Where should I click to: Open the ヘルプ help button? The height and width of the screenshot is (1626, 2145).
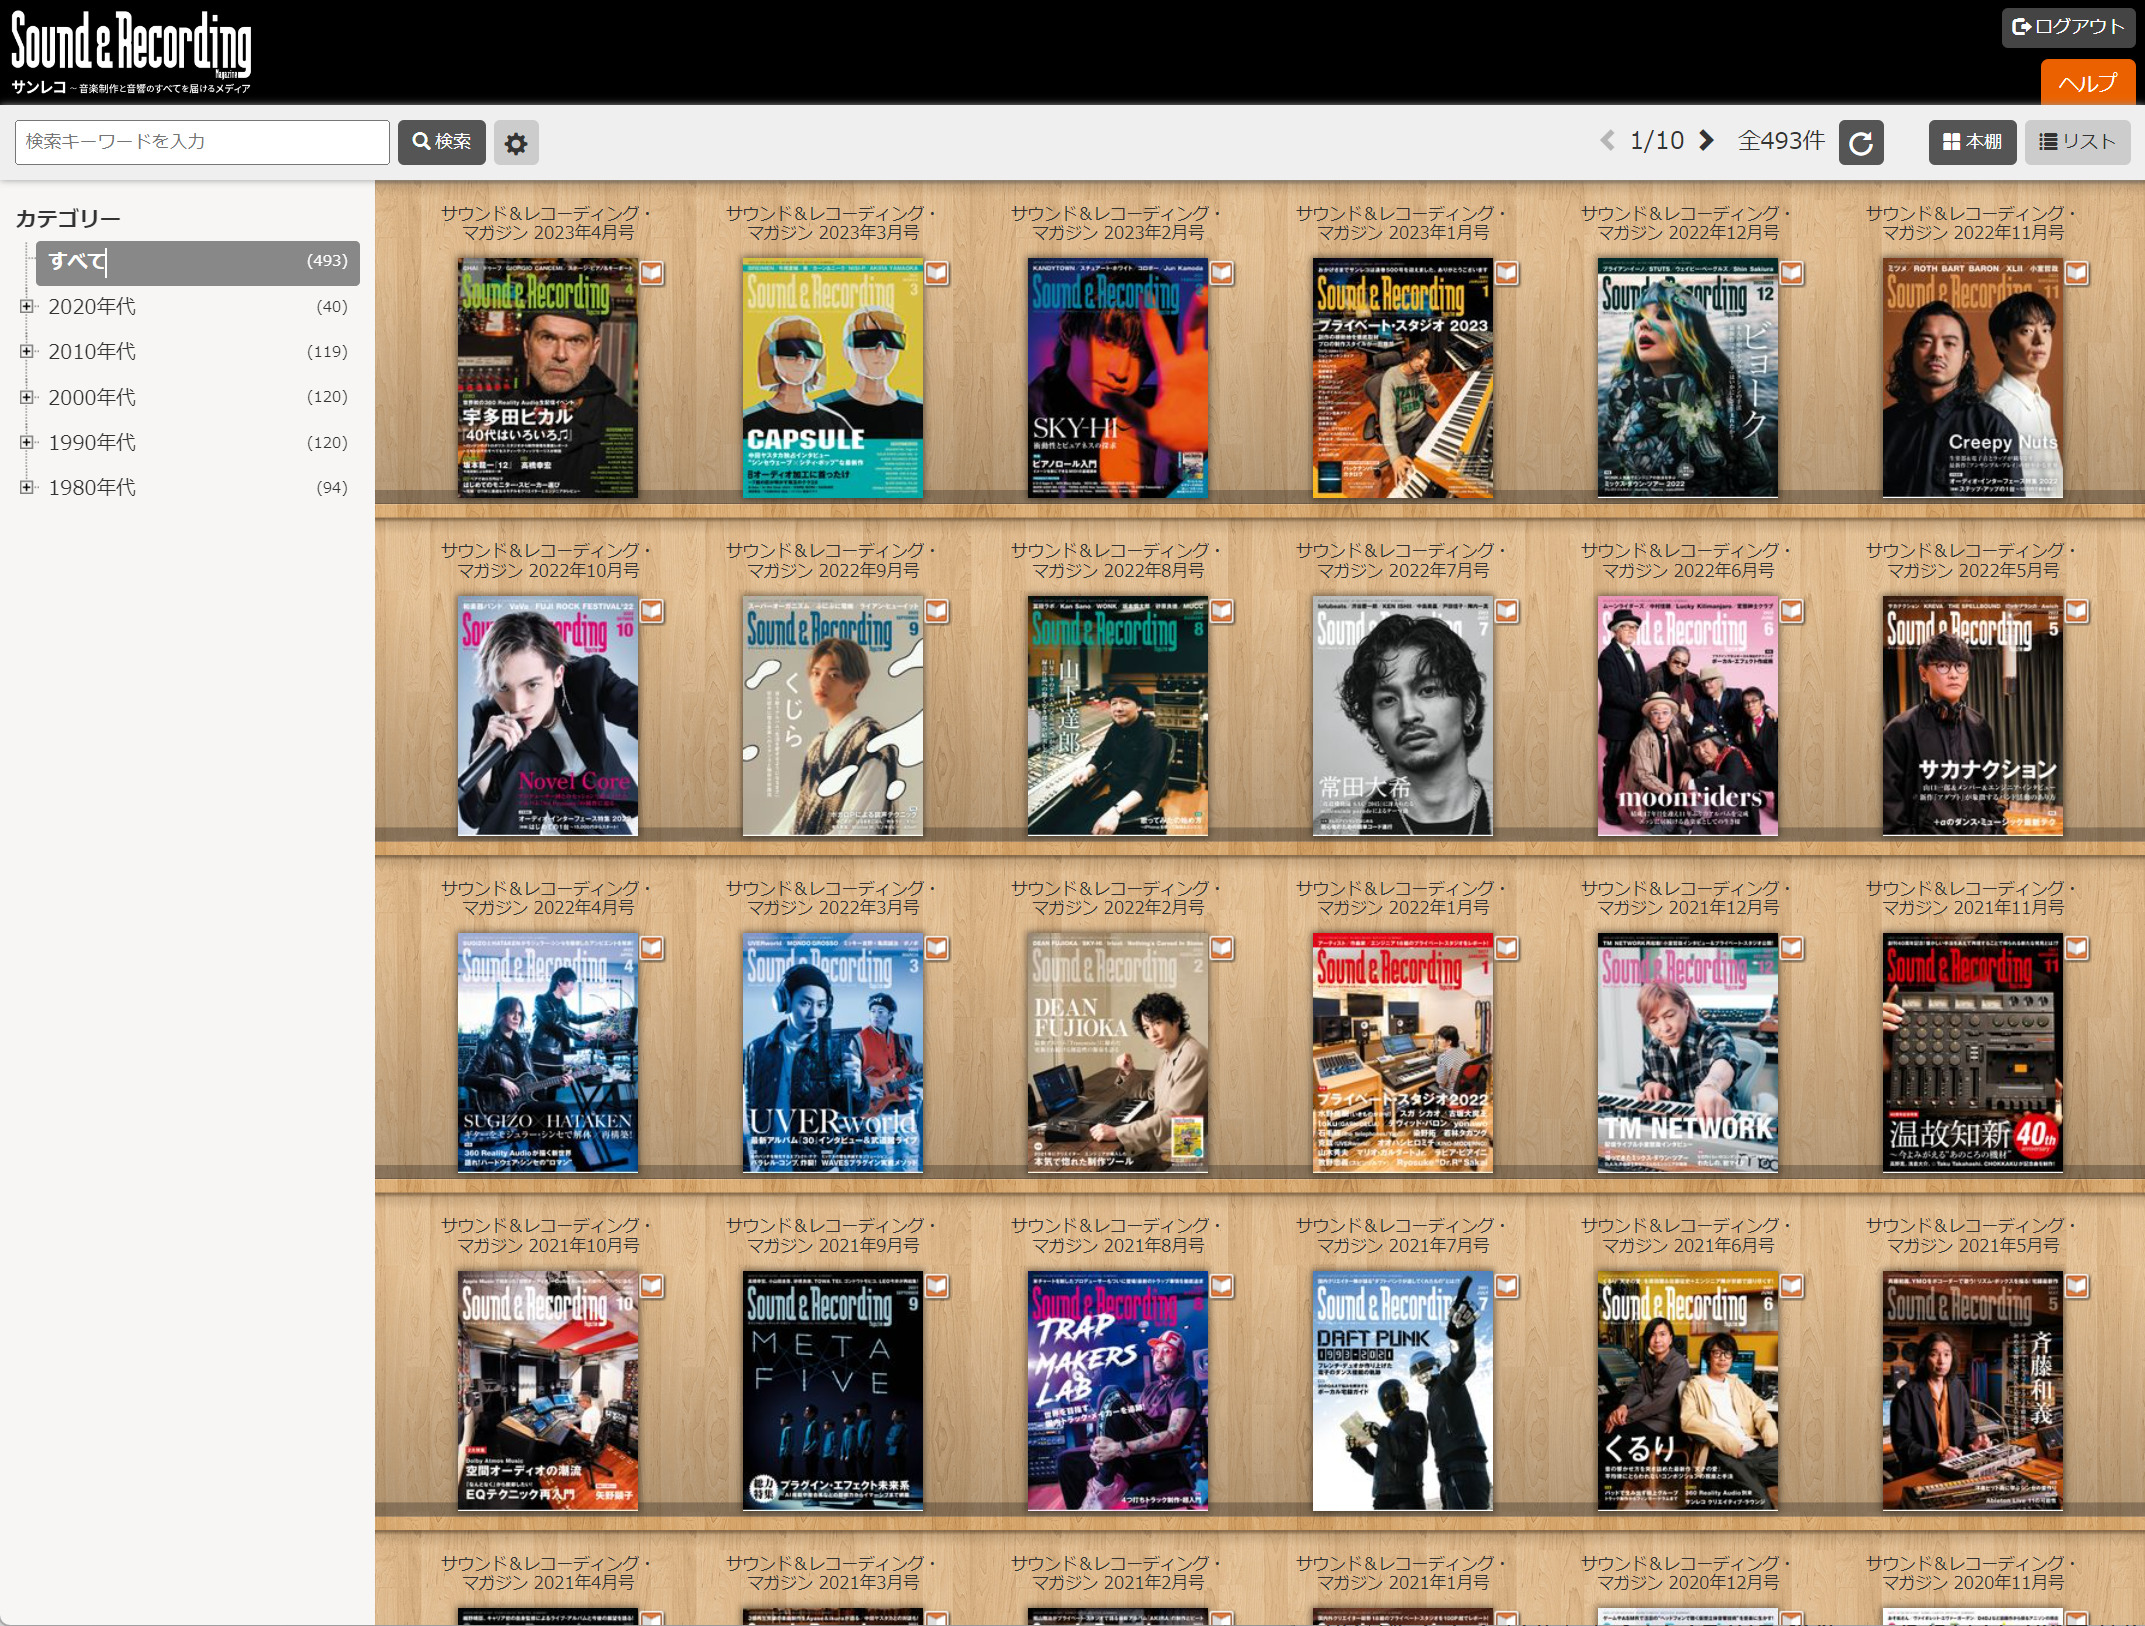(2088, 83)
